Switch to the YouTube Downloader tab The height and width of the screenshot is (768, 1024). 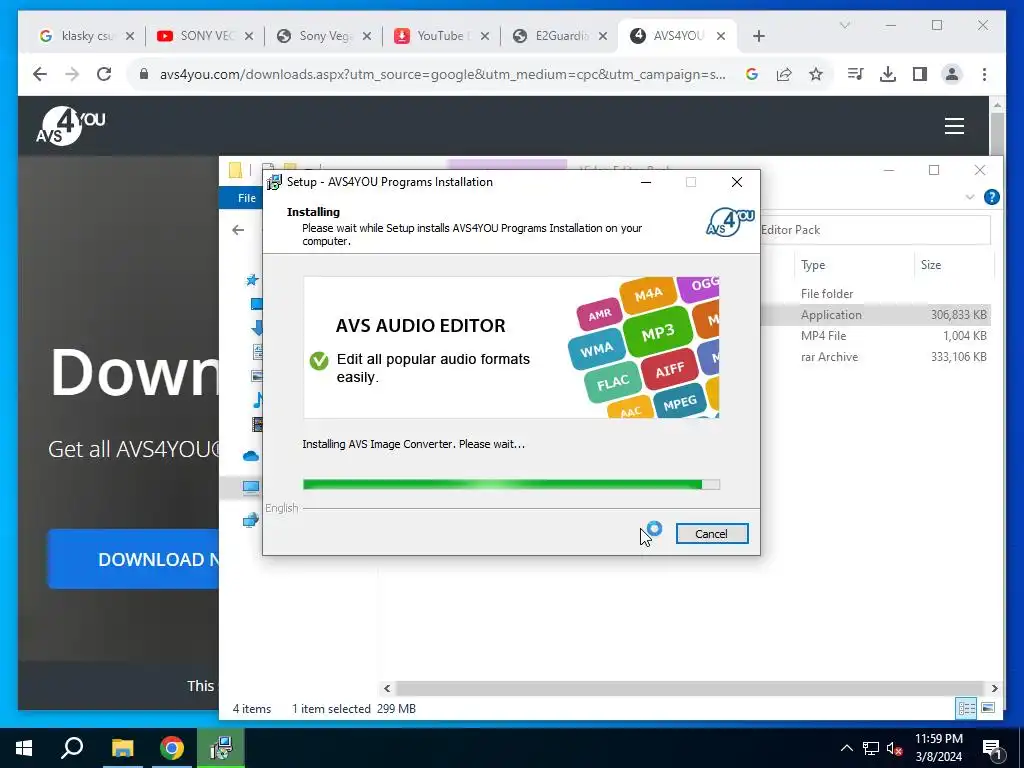click(443, 36)
